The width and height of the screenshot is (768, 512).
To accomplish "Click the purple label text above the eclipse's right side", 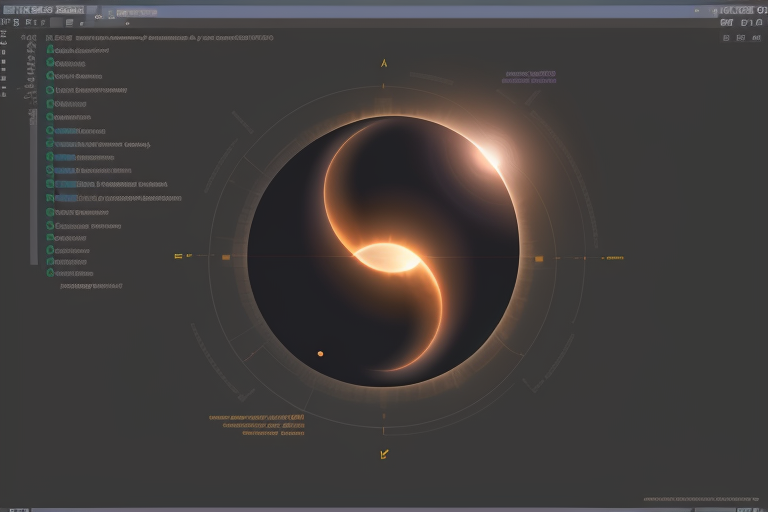I will [x=529, y=76].
